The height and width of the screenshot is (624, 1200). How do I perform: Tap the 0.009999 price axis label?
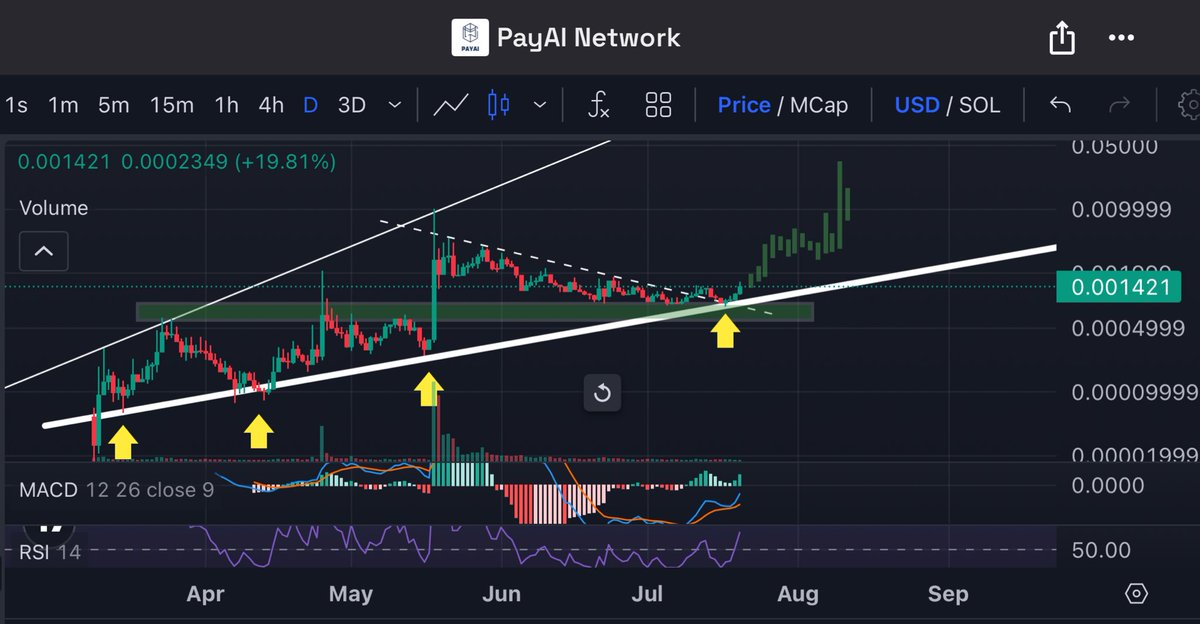[1121, 210]
